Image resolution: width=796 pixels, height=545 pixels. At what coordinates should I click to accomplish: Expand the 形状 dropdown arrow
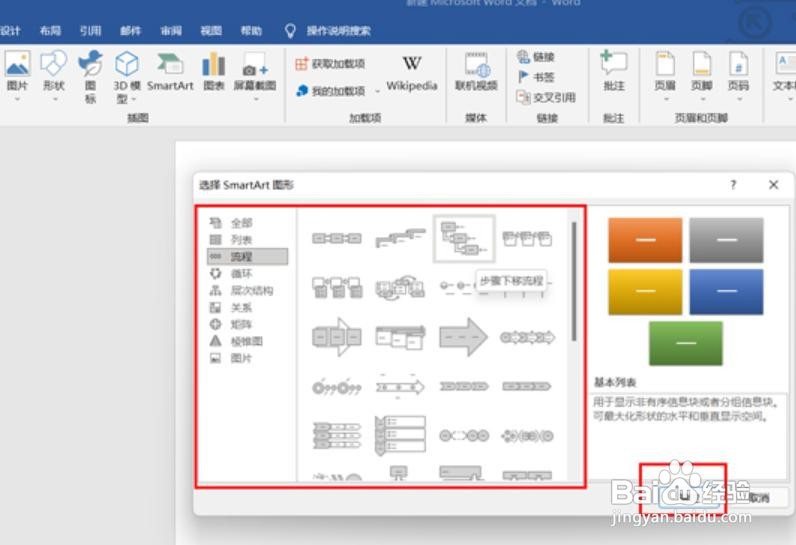55,99
